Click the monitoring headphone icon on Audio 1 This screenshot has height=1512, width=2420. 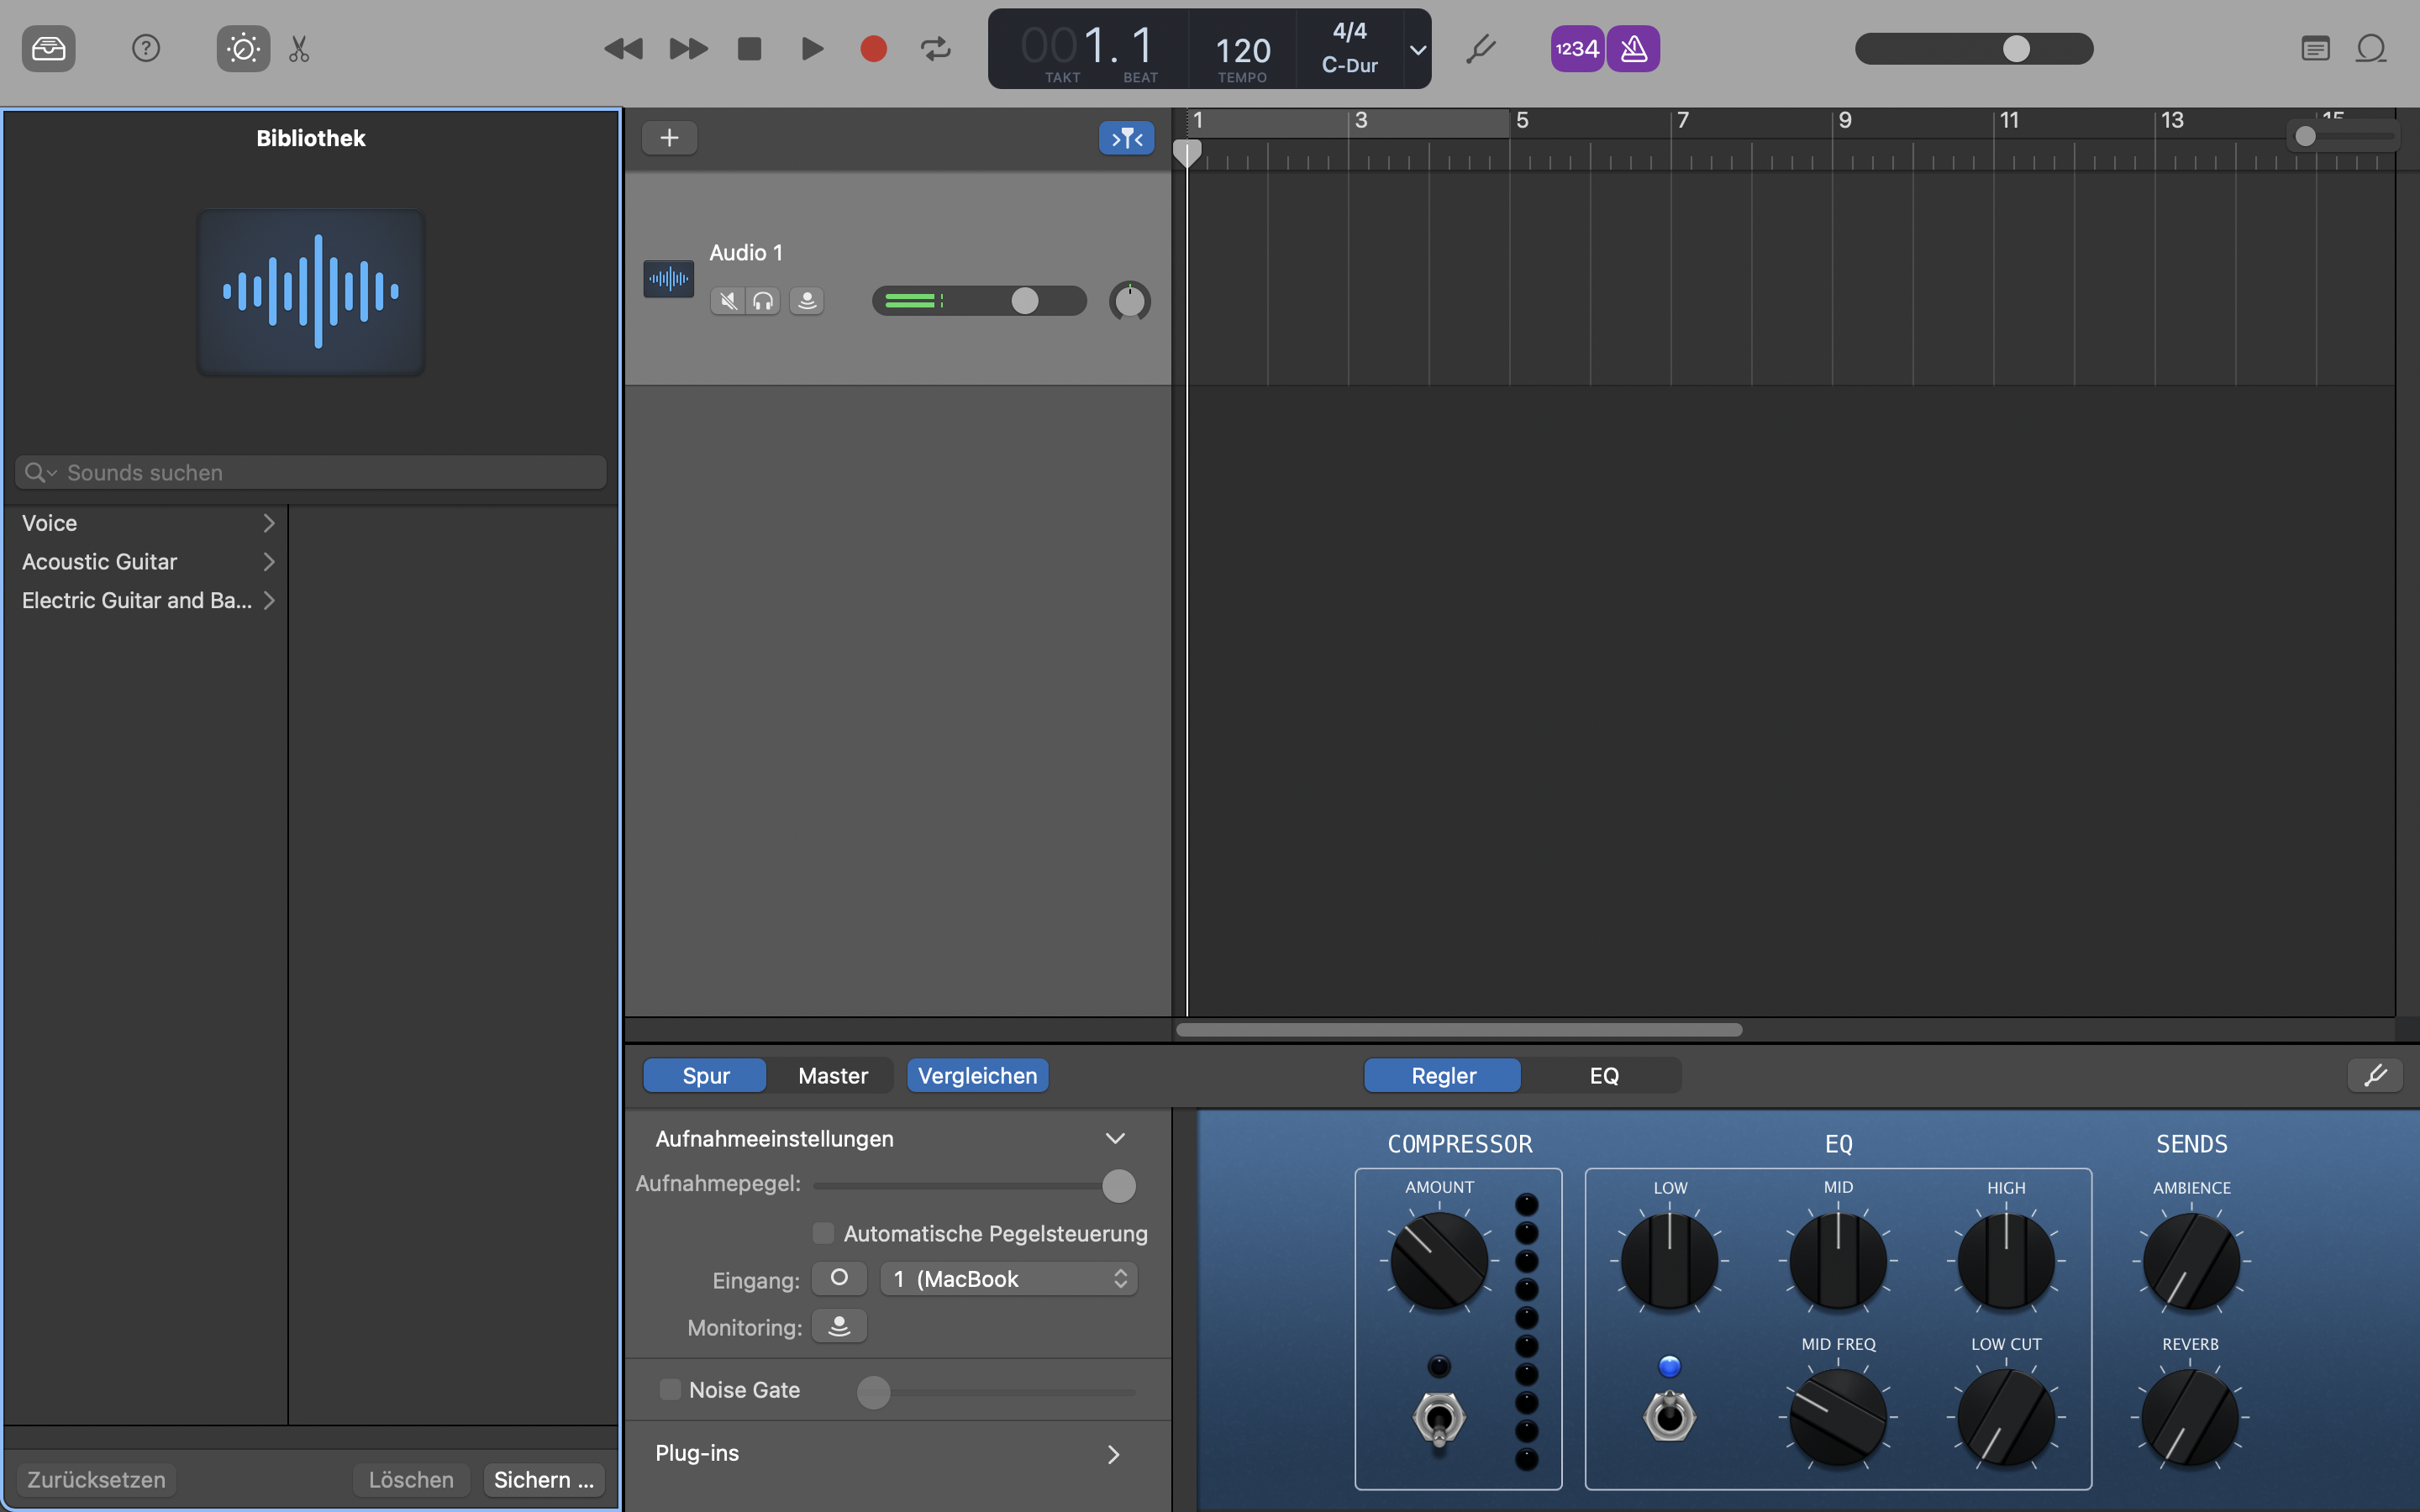pyautogui.click(x=763, y=300)
